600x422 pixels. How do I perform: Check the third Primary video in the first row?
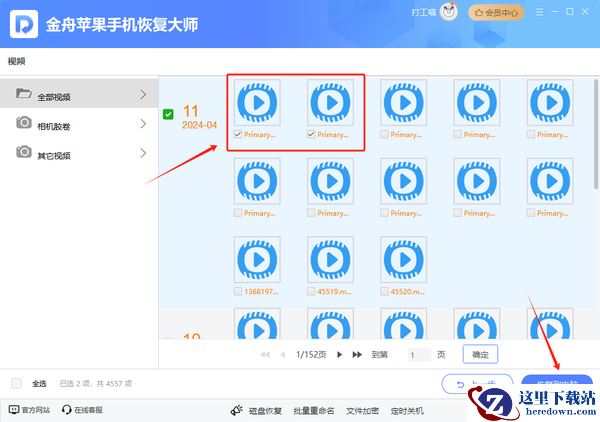384,134
